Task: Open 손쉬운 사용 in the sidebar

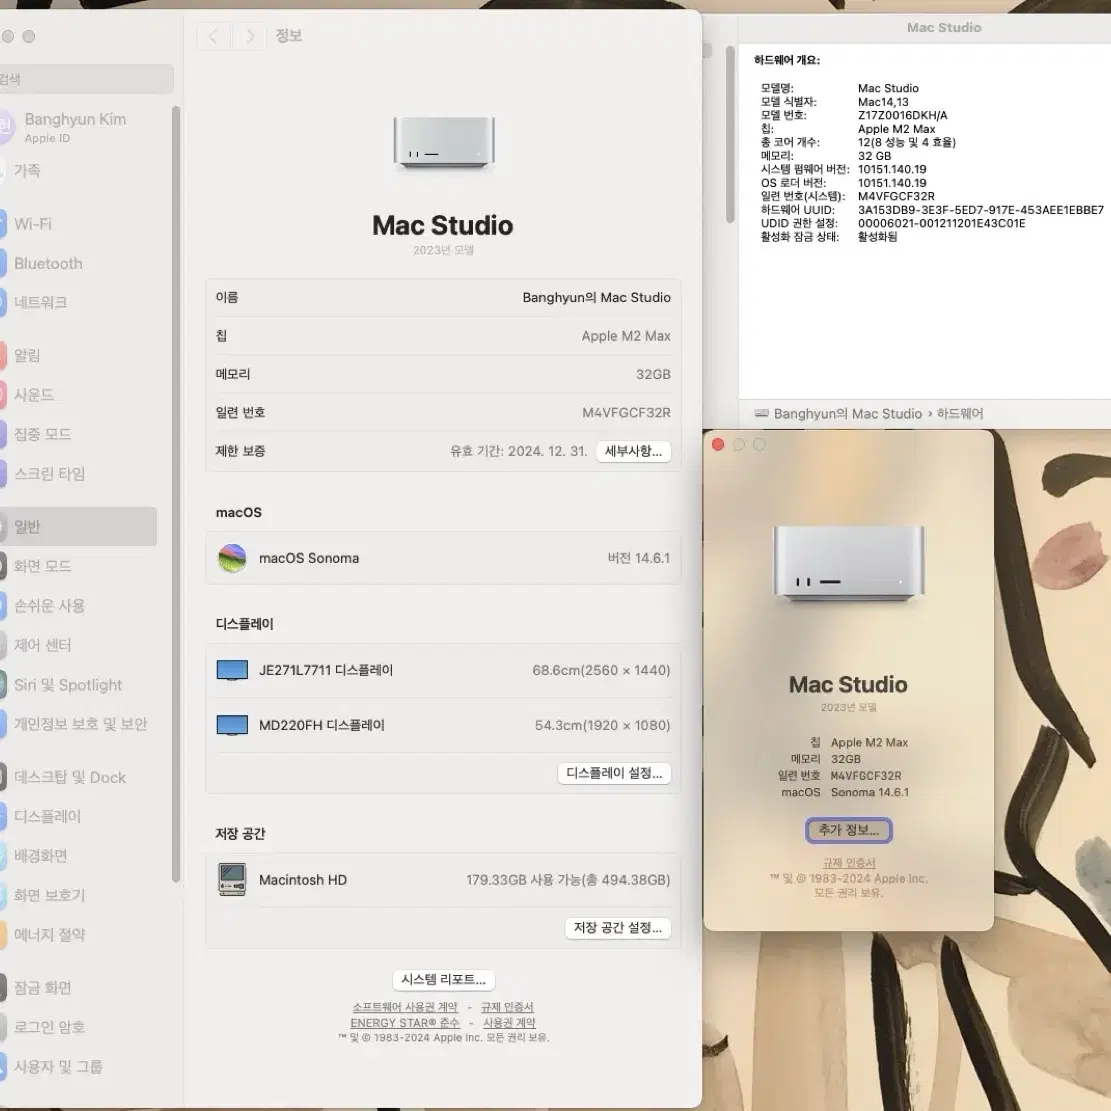Action: click(50, 606)
